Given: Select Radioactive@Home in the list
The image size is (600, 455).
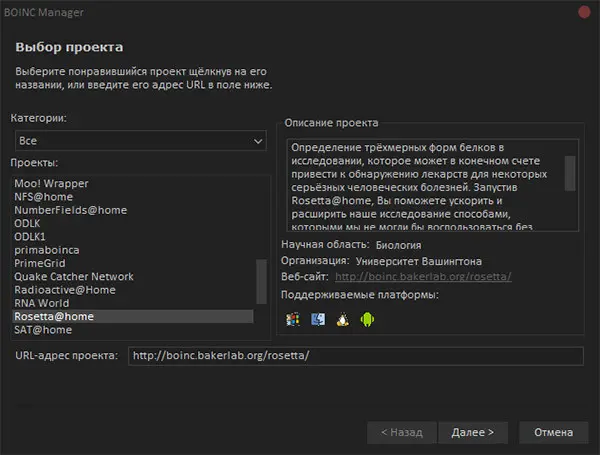Looking at the screenshot, I should (x=64, y=290).
